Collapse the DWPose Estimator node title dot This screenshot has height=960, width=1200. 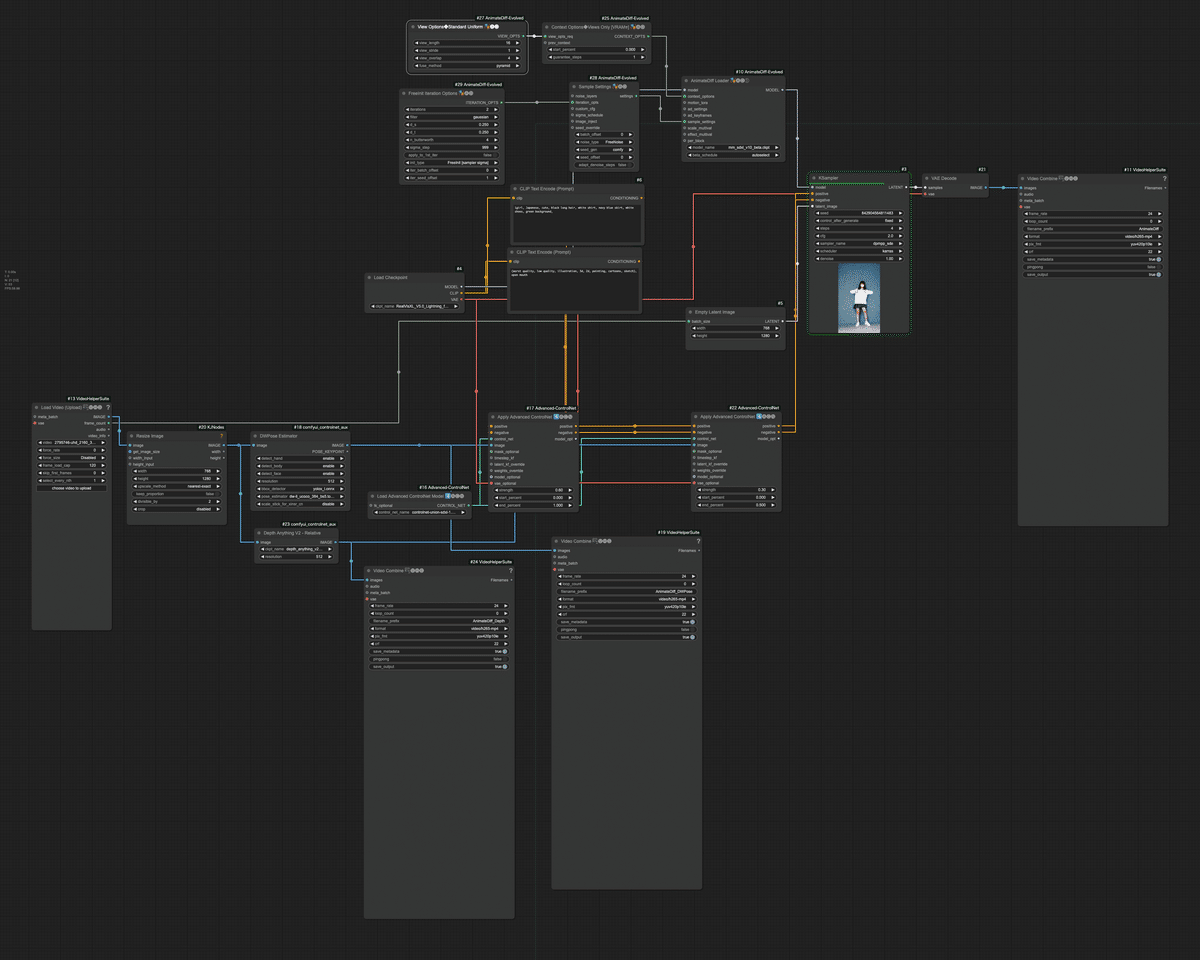pos(255,436)
